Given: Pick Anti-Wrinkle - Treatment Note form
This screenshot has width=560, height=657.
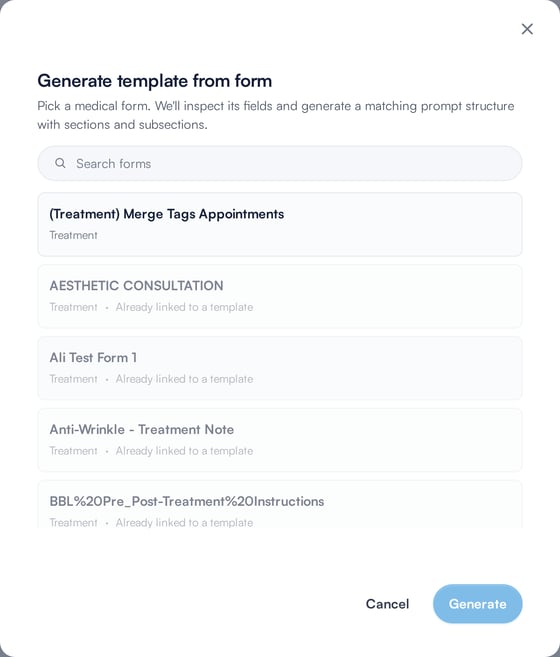Looking at the screenshot, I should 280,440.
